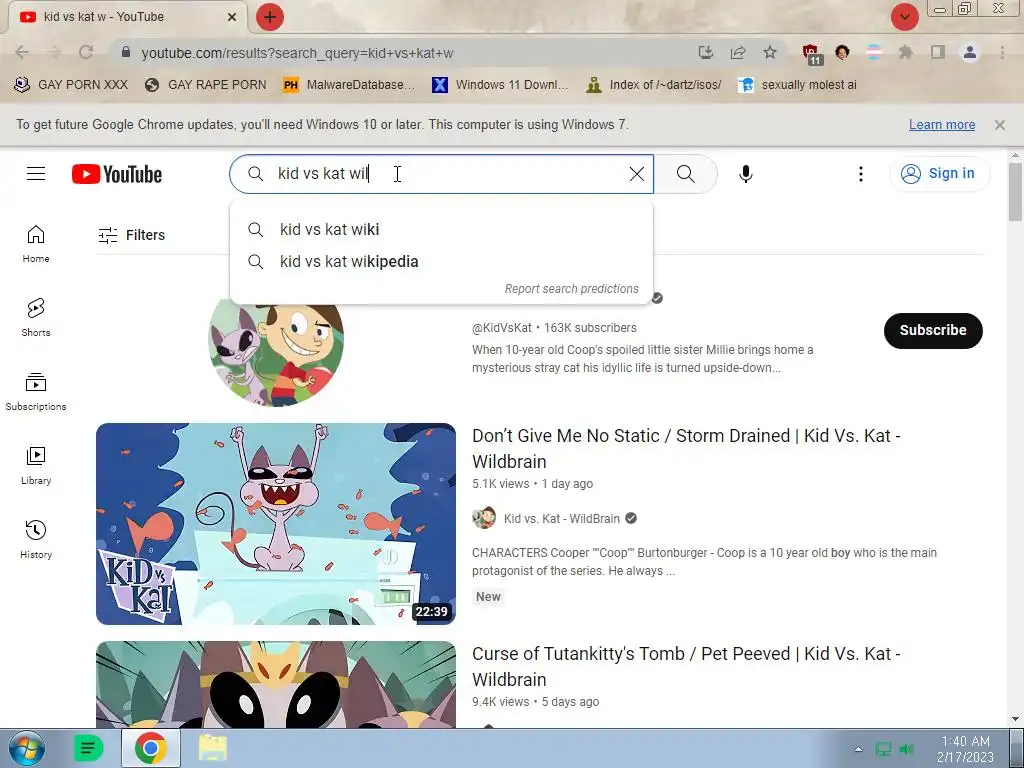Open Shorts in the sidebar
Screen dimensions: 1024x768
[36, 318]
